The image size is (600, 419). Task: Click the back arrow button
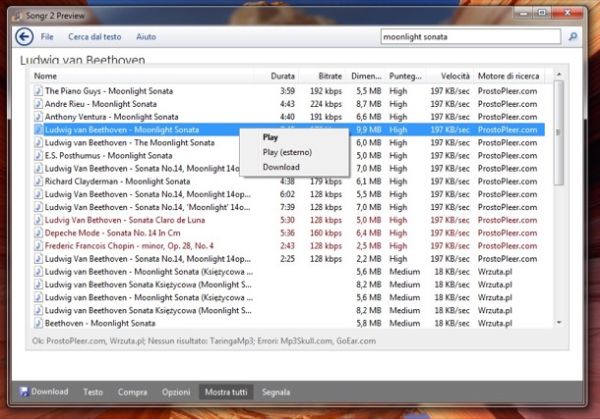(x=24, y=37)
